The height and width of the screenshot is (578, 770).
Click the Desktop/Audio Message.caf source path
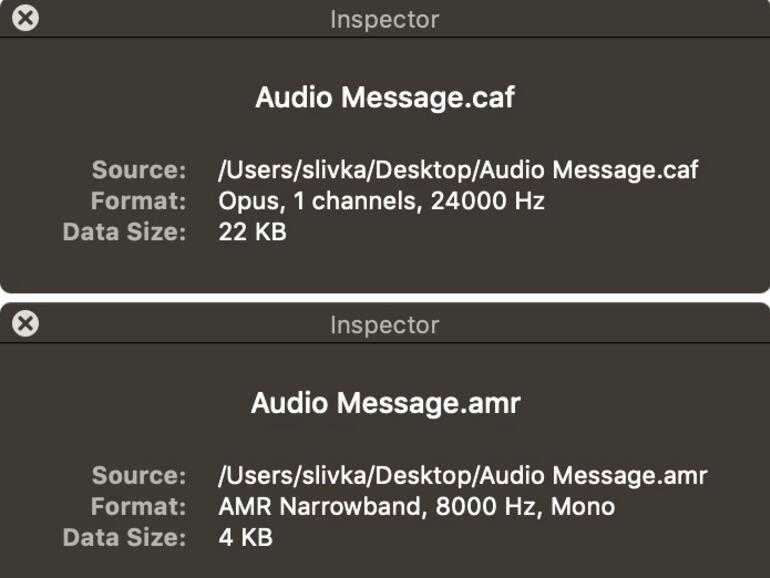coord(458,169)
